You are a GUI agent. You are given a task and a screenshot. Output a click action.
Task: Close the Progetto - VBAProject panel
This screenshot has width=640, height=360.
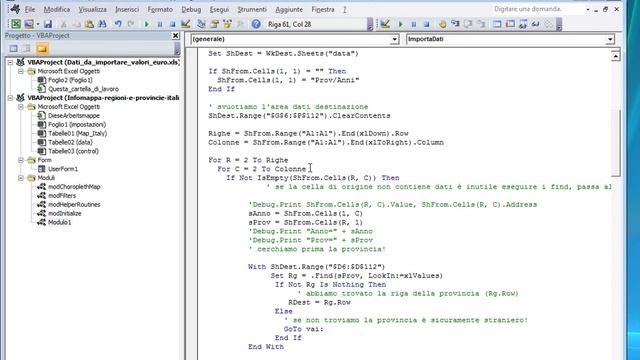176,36
